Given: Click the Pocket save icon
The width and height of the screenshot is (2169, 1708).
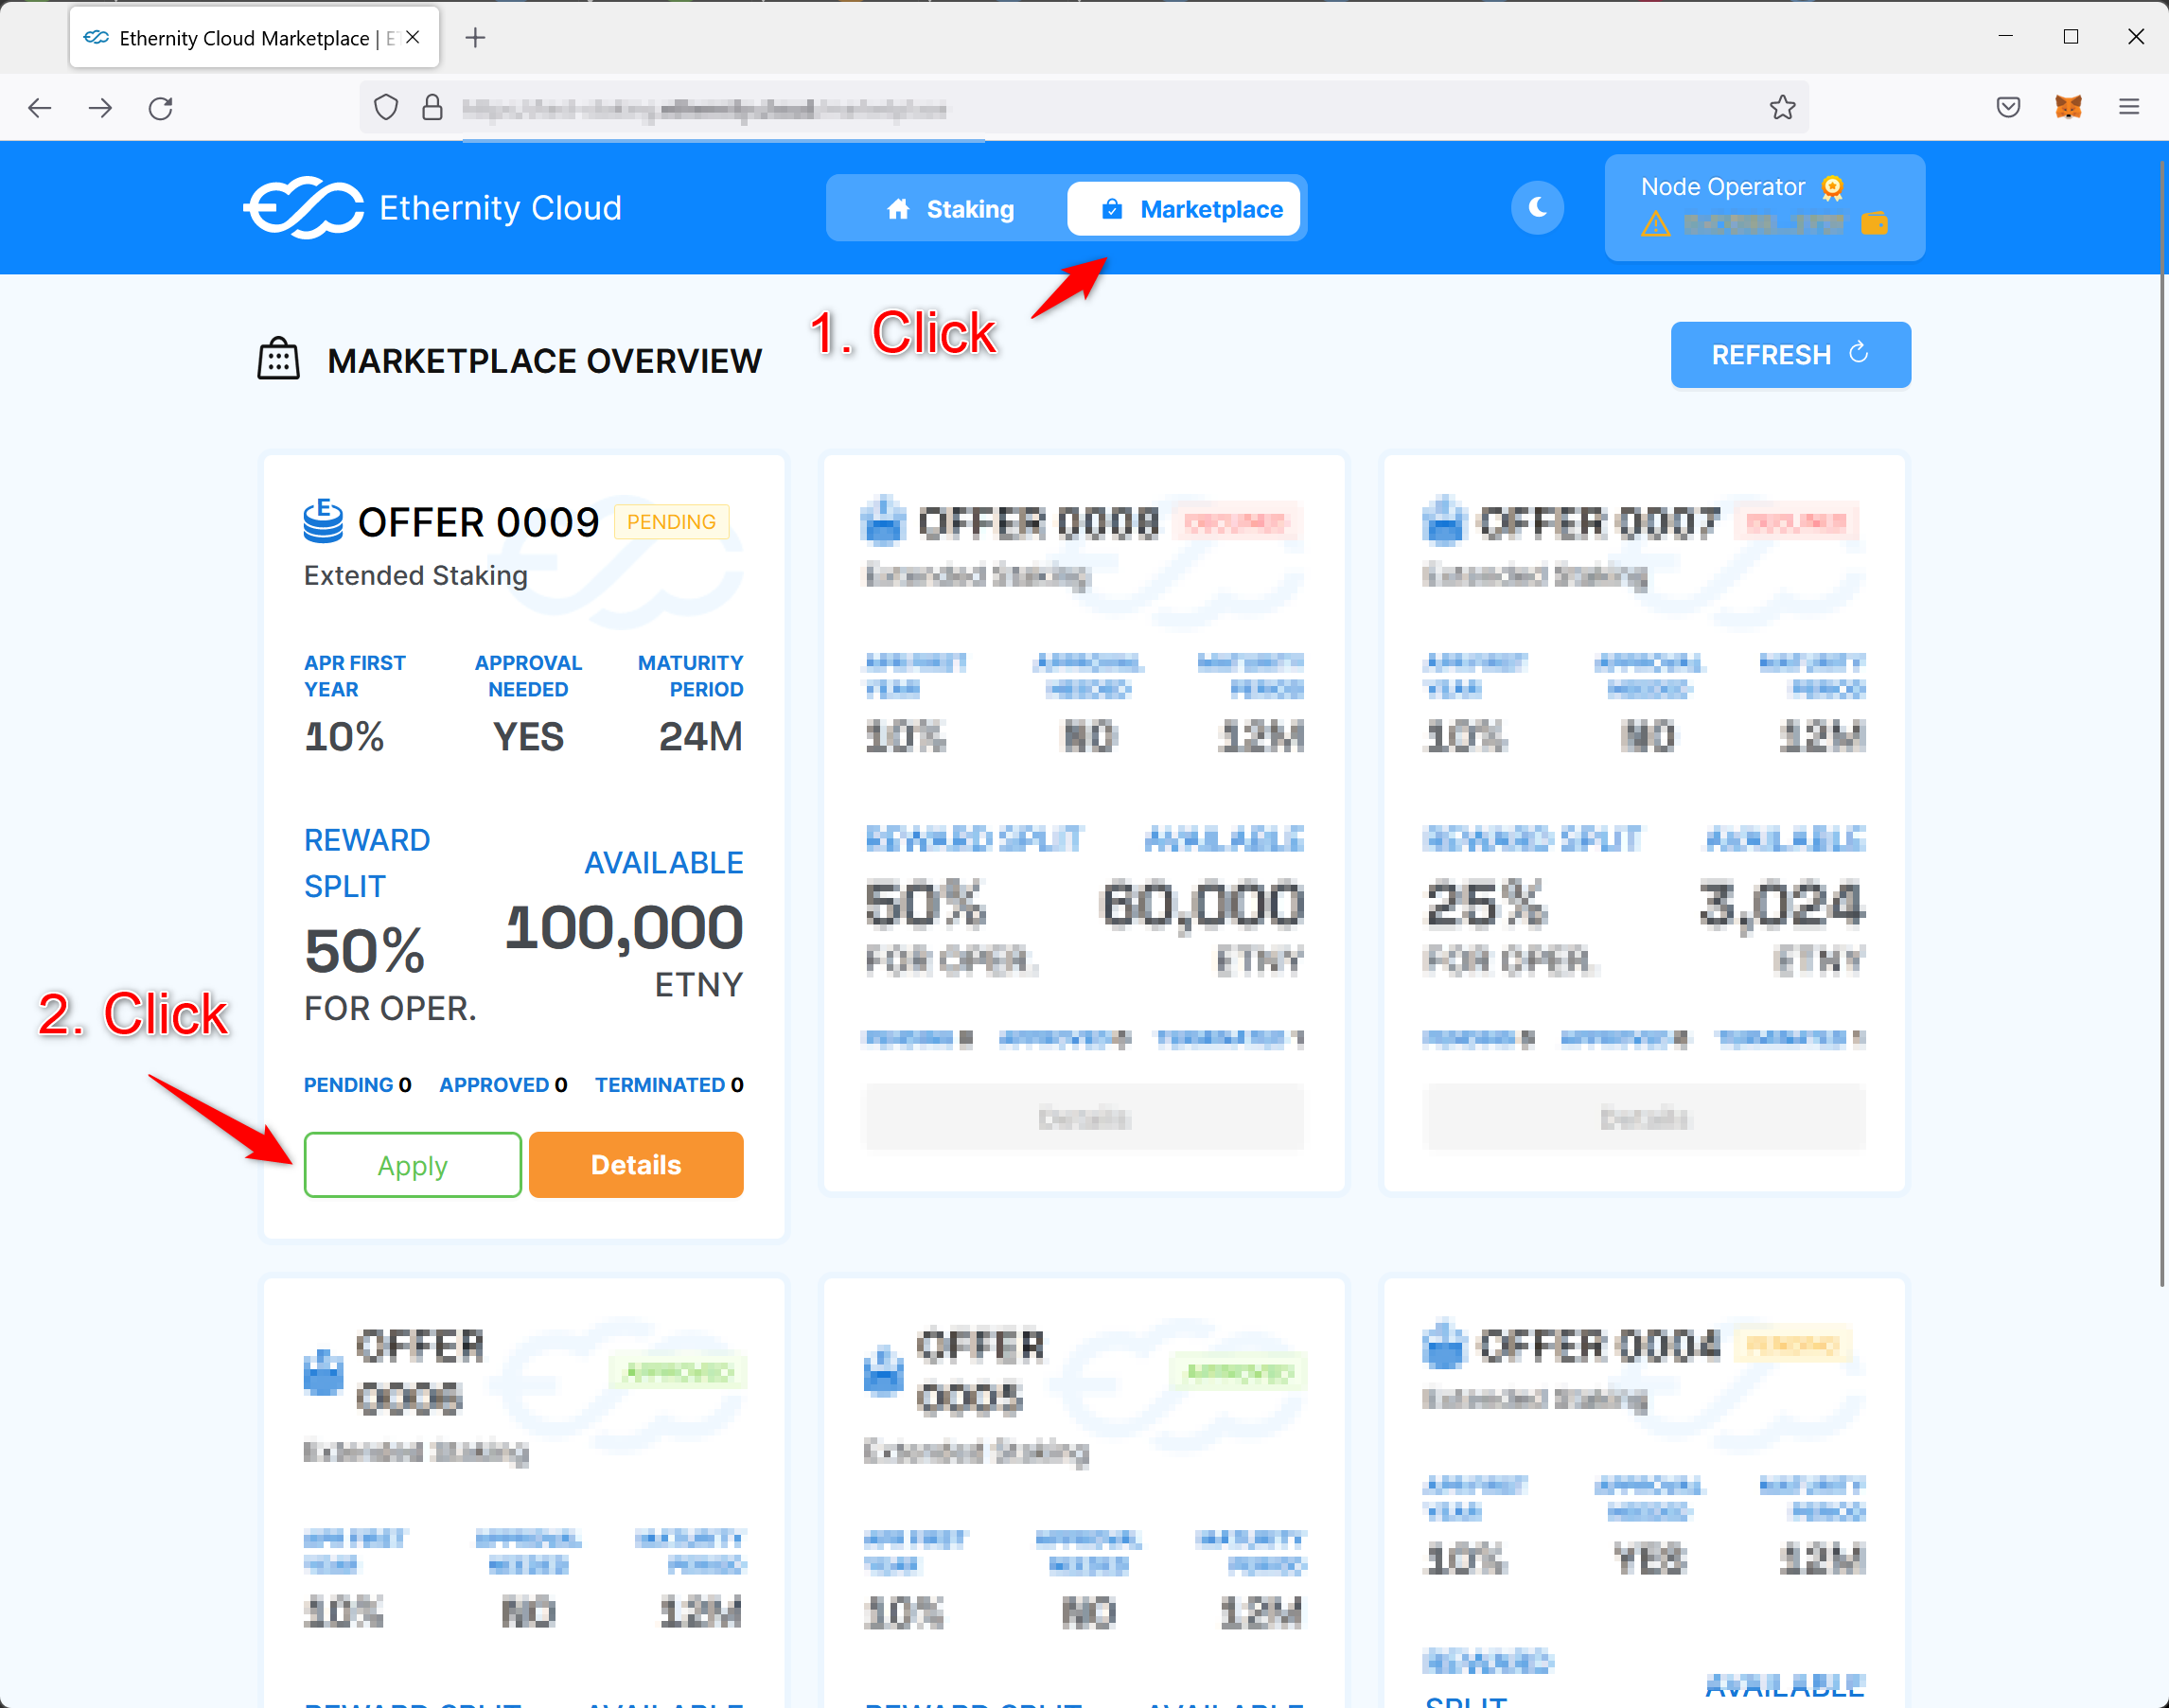Looking at the screenshot, I should [2008, 107].
